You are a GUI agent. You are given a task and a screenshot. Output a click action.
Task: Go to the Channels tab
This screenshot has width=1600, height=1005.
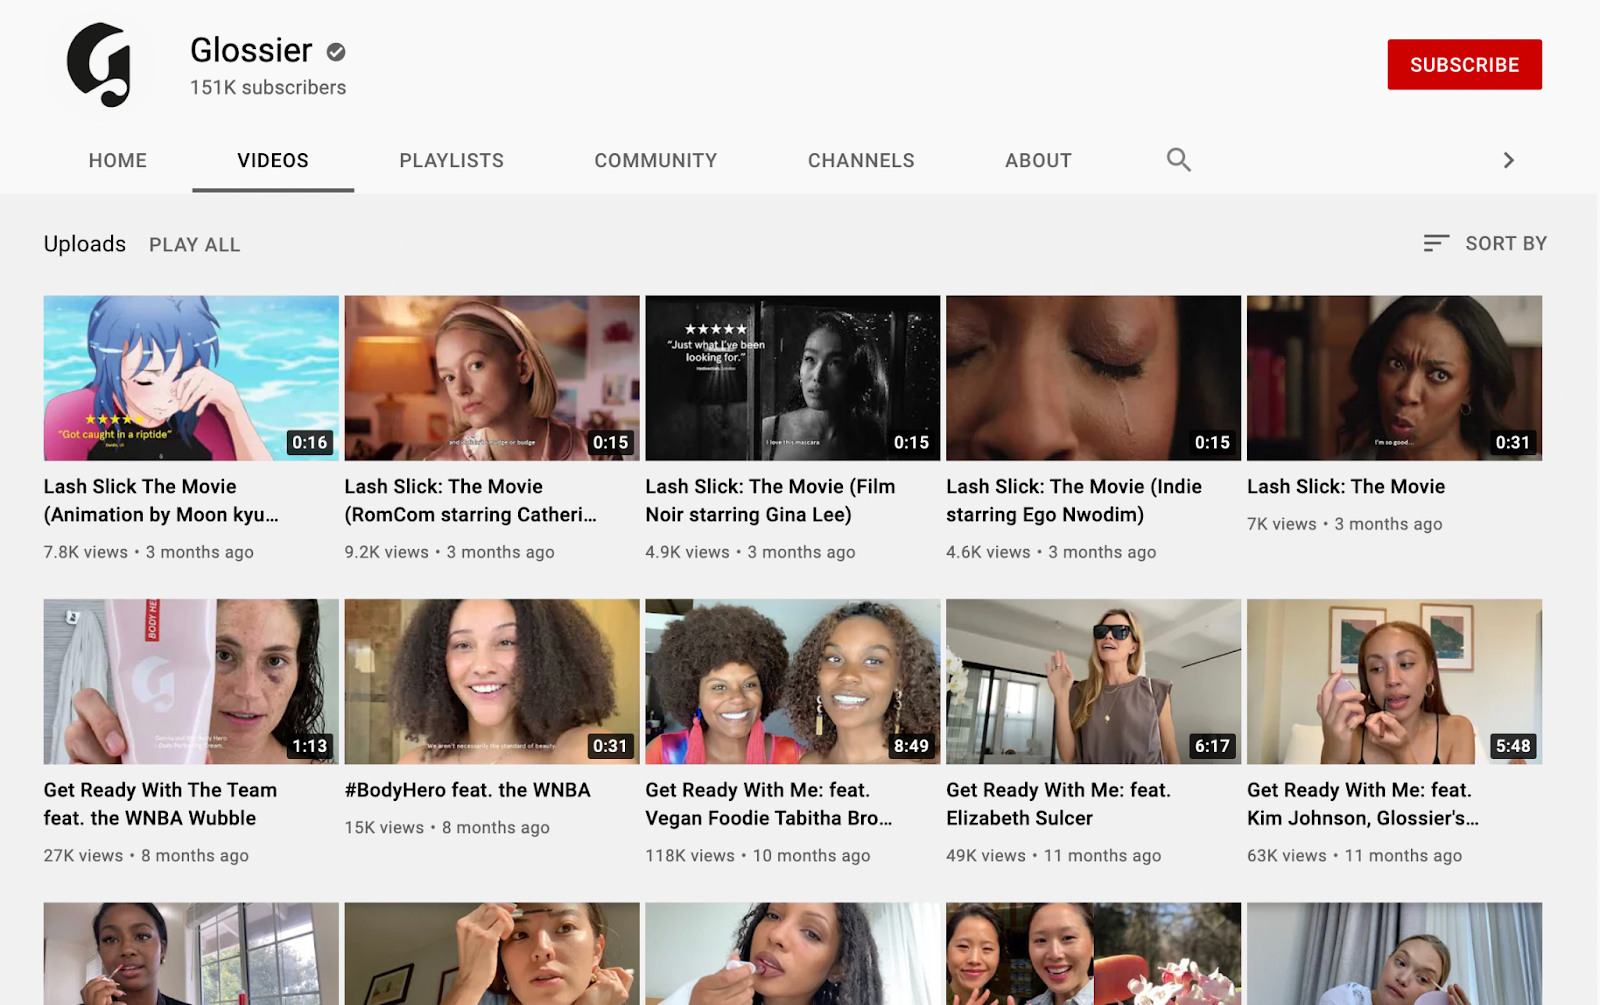[860, 160]
